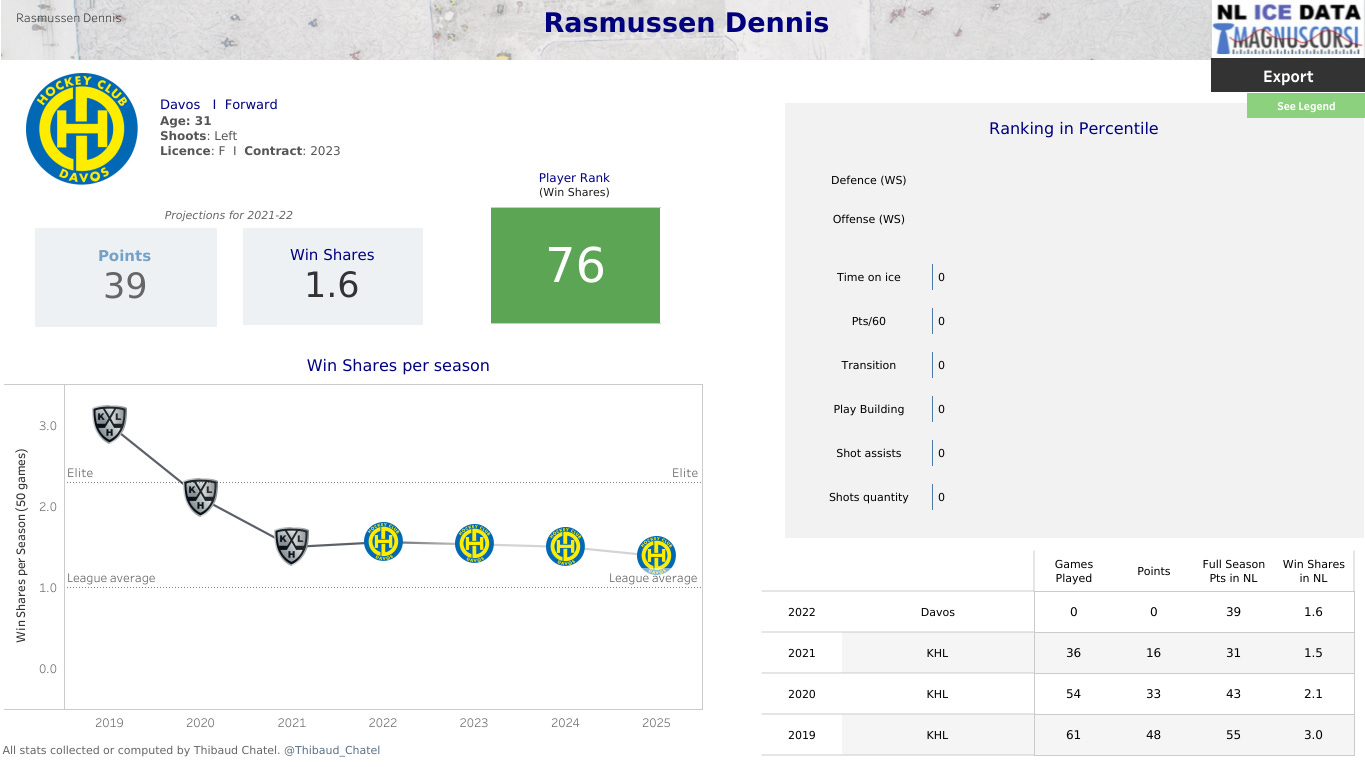
Task: Click the @Thibaud_Chatel credit handle
Action: (x=332, y=750)
